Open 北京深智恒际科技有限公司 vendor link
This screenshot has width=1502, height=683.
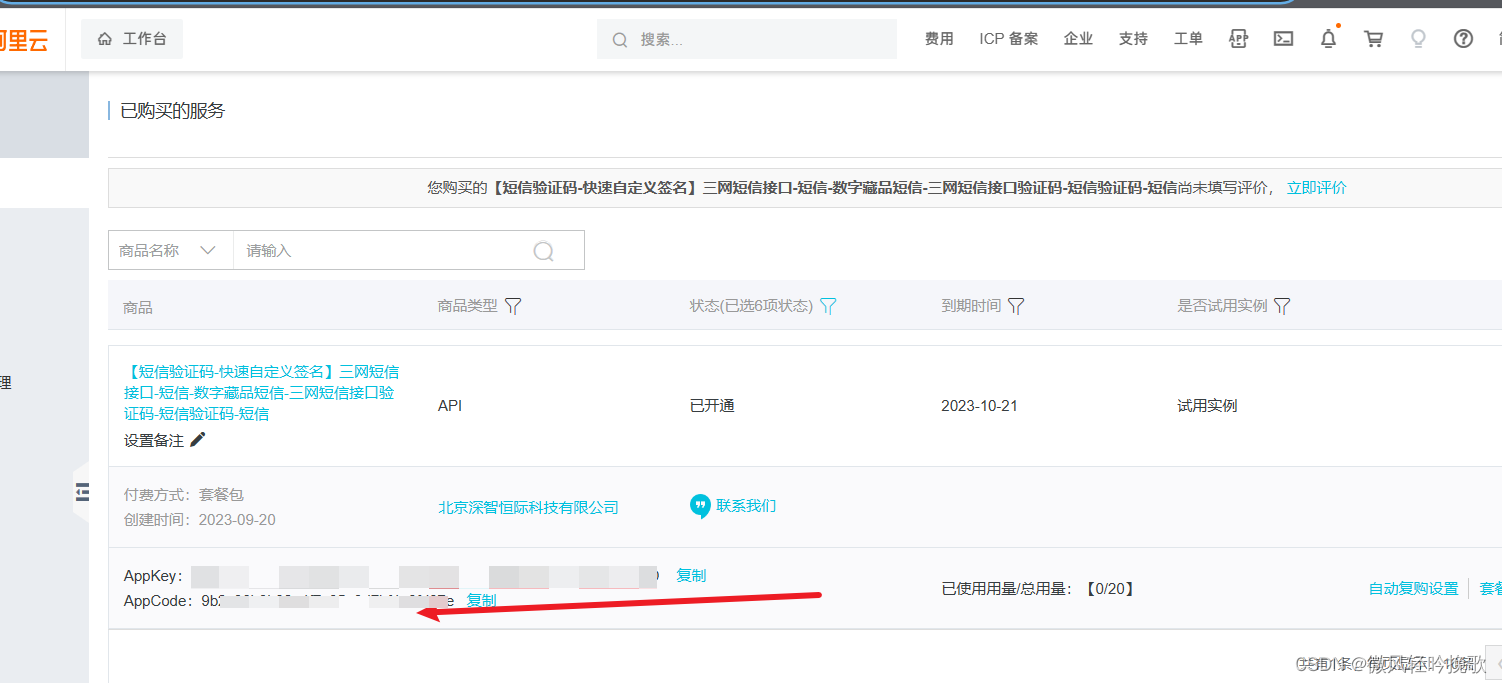coord(528,507)
